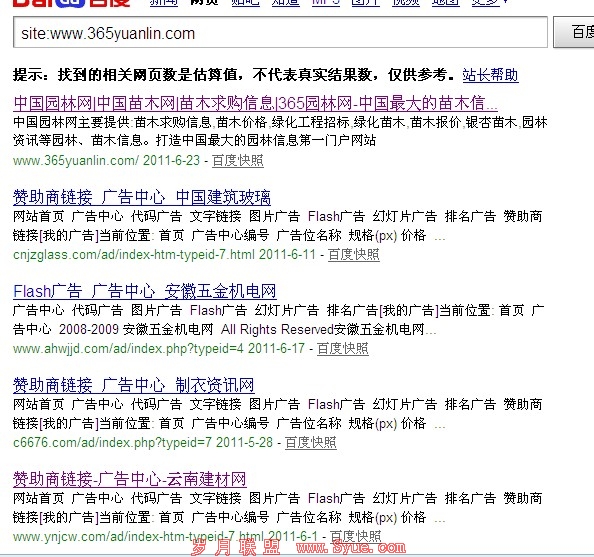Viewport: 594px width, 557px height.
Task: Switch to the 地图 search tab
Action: (446, 3)
